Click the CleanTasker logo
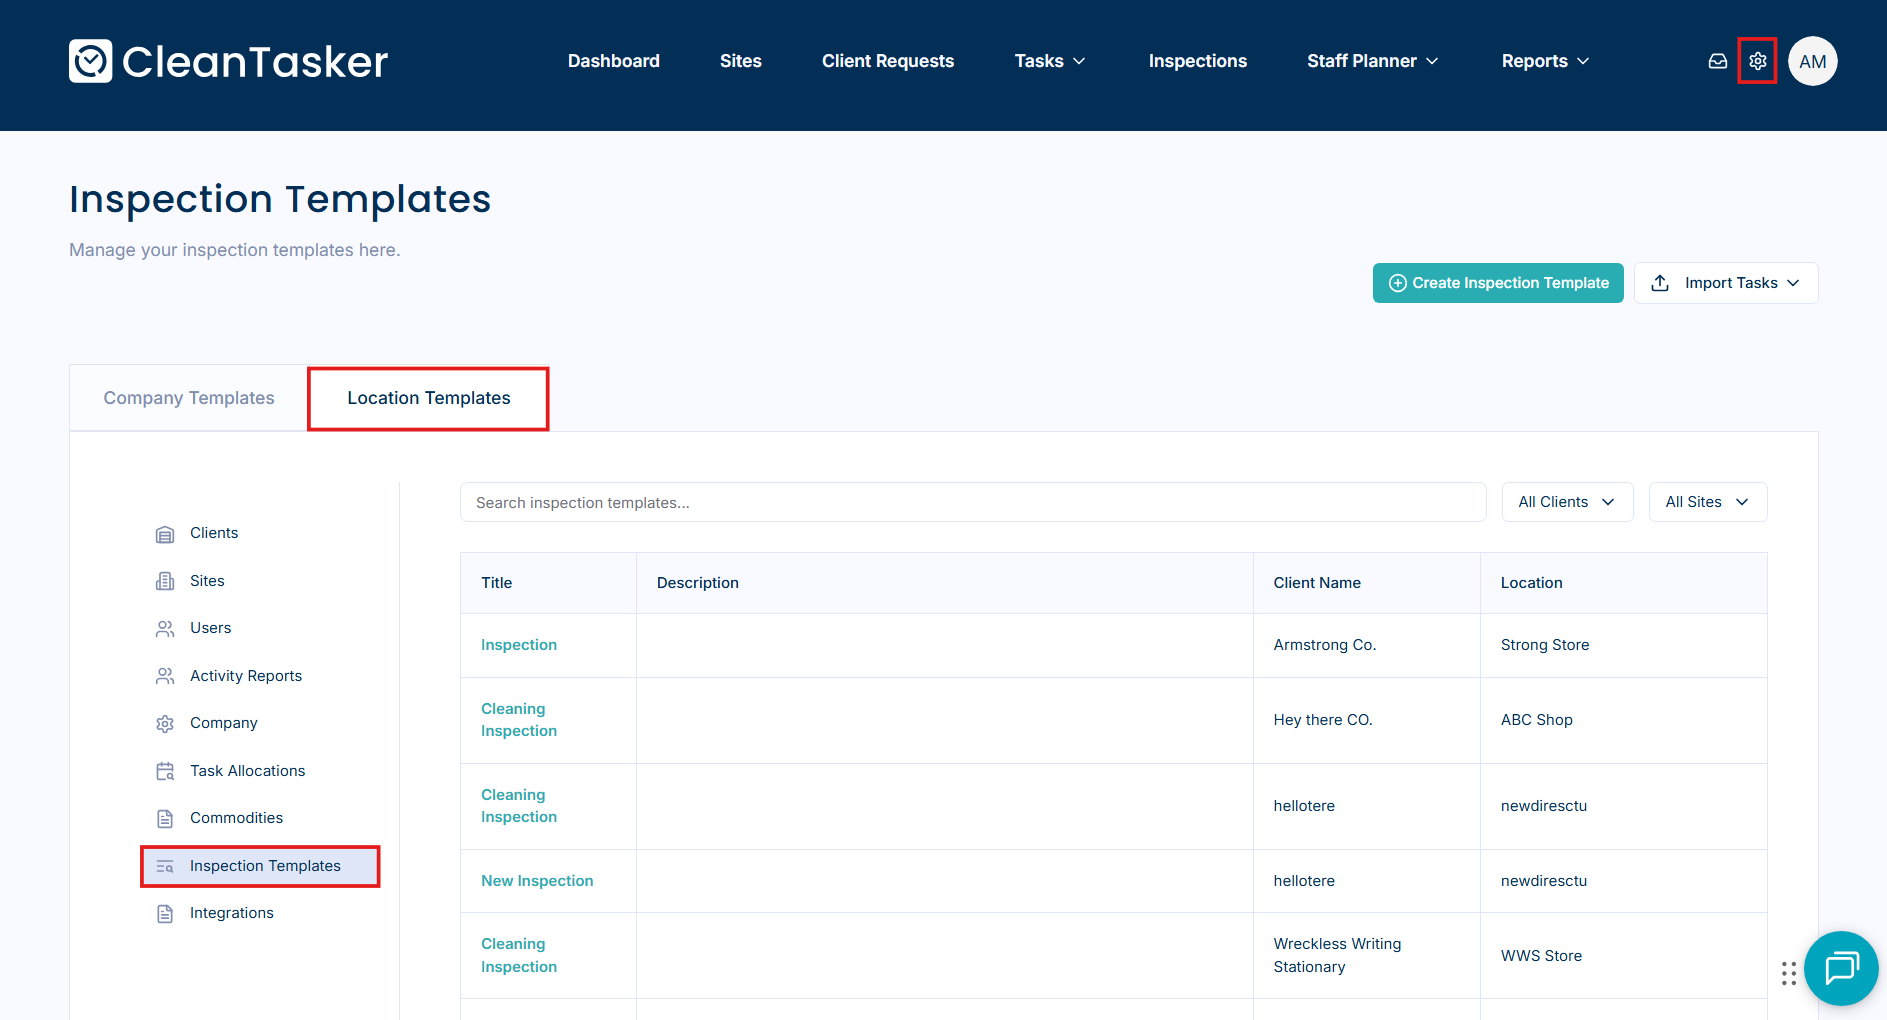The width and height of the screenshot is (1887, 1020). click(x=228, y=61)
